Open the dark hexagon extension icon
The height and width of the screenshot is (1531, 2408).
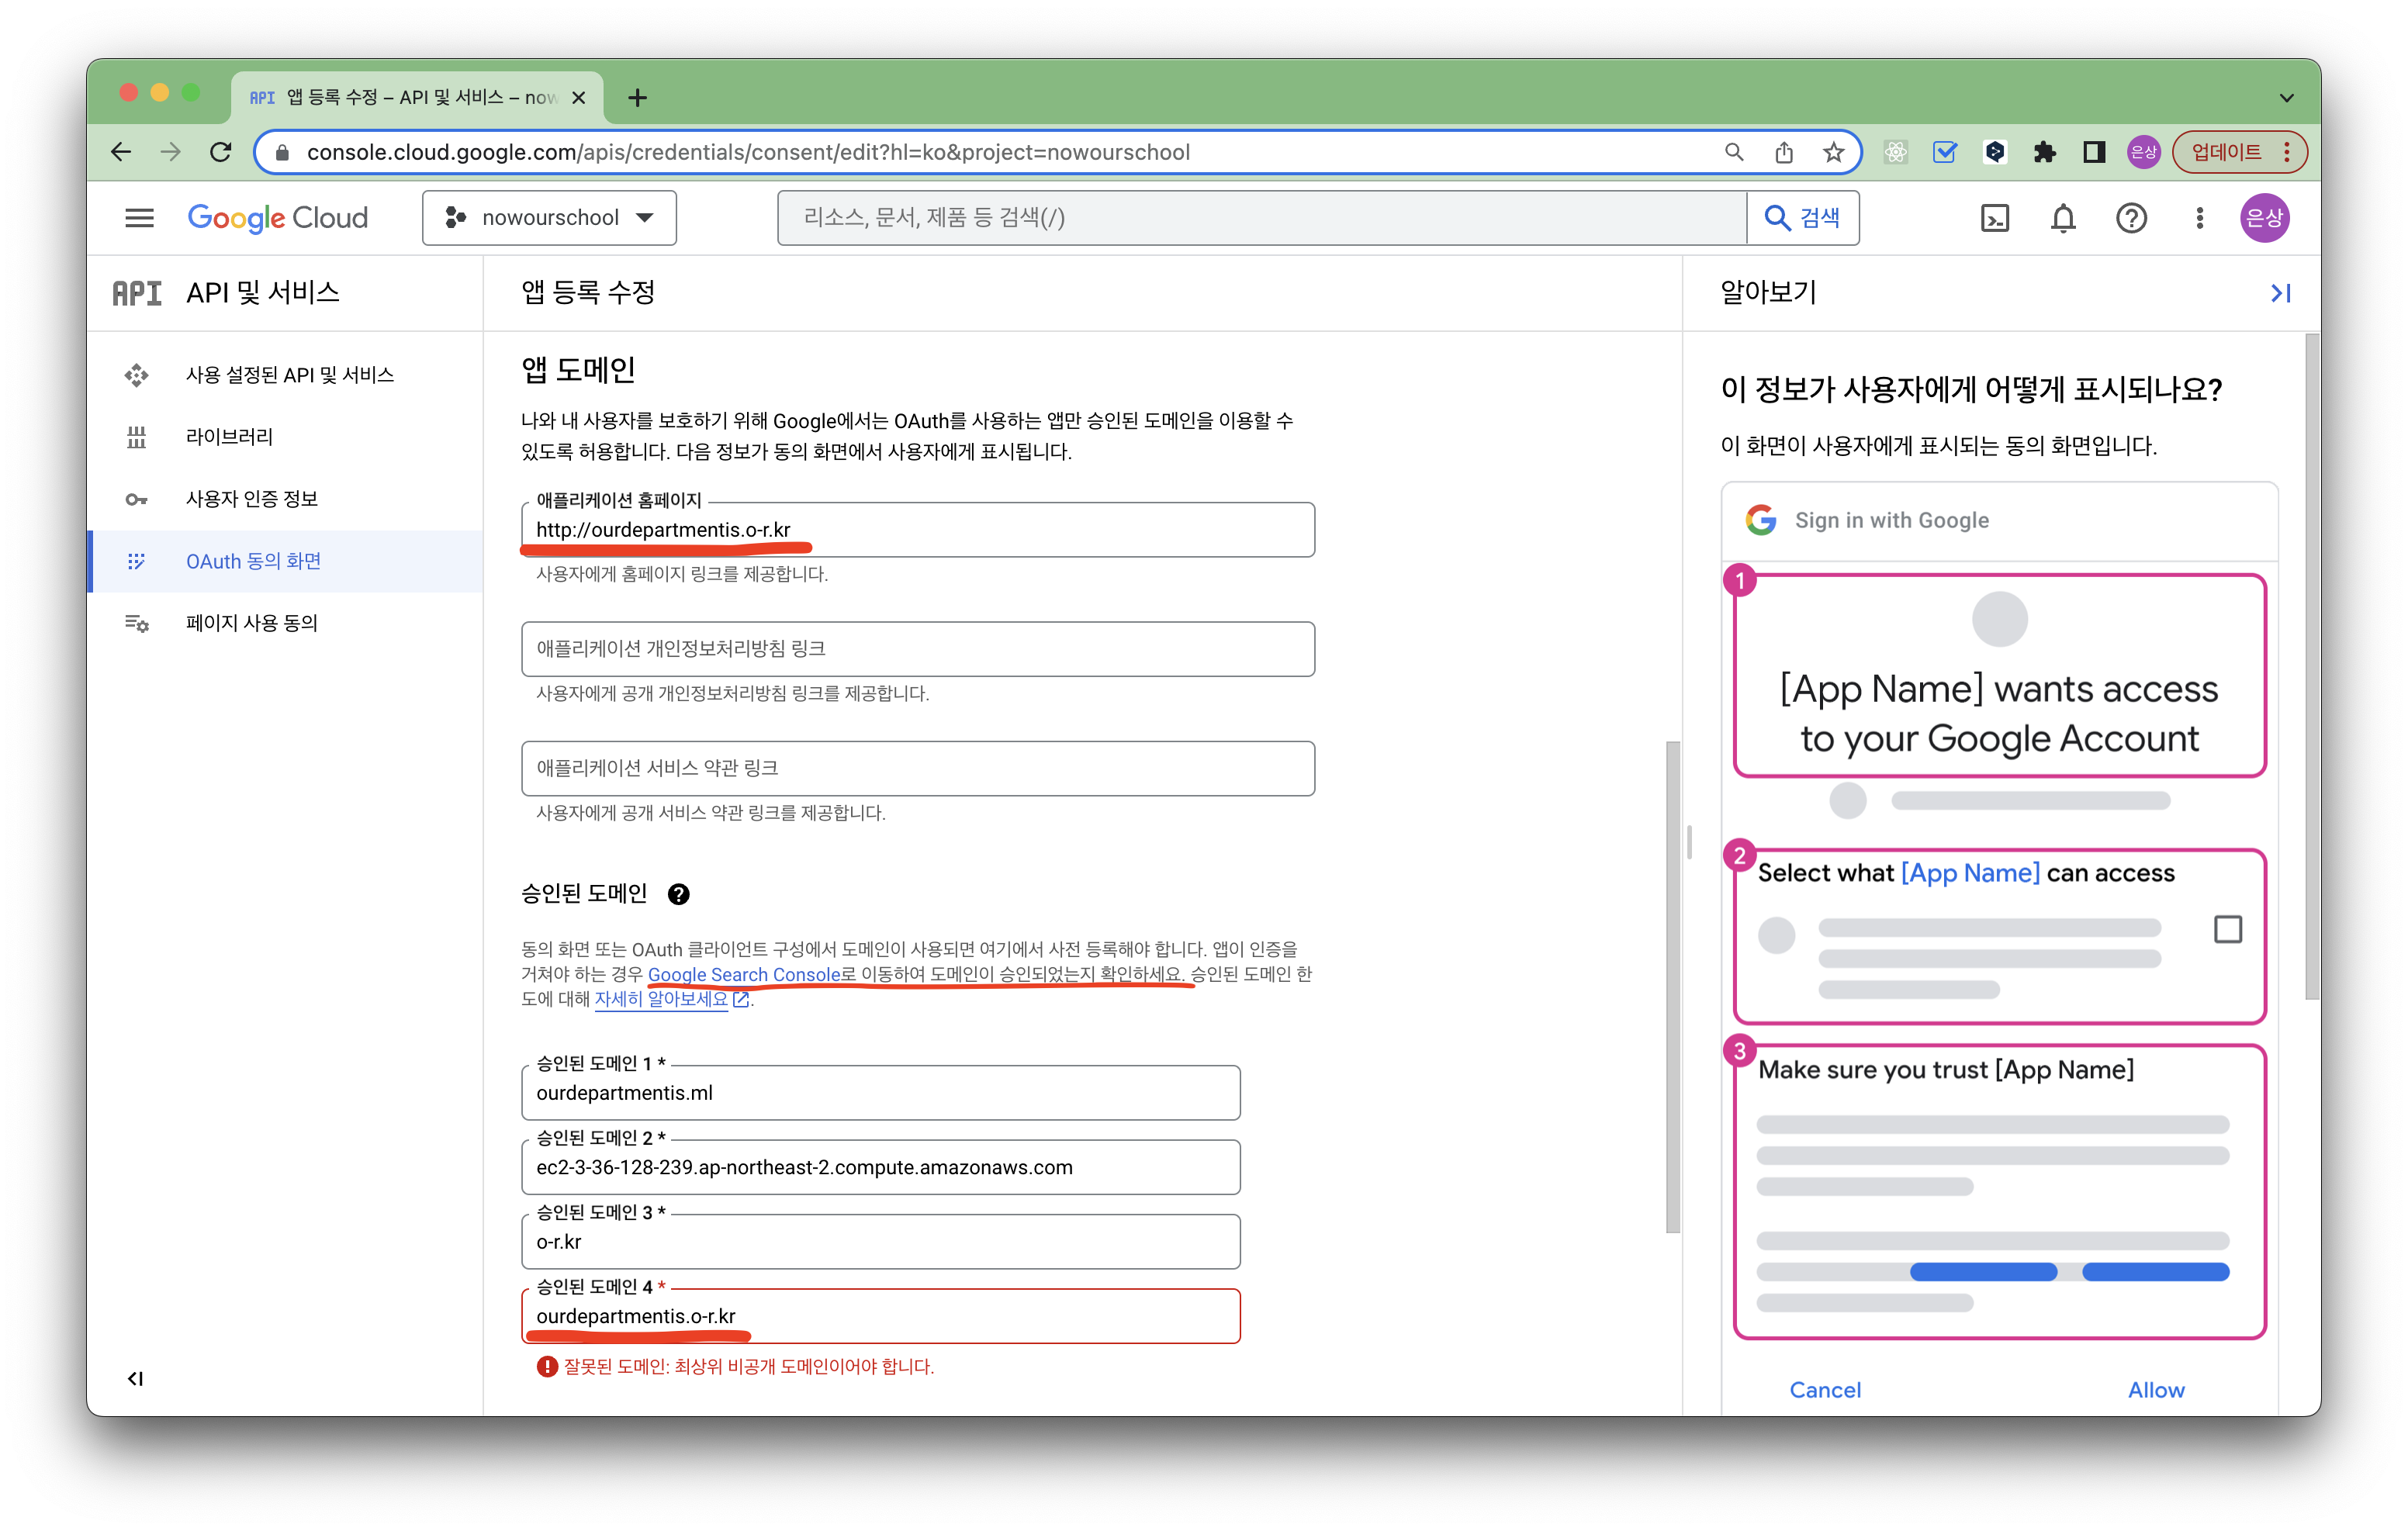(x=1995, y=152)
